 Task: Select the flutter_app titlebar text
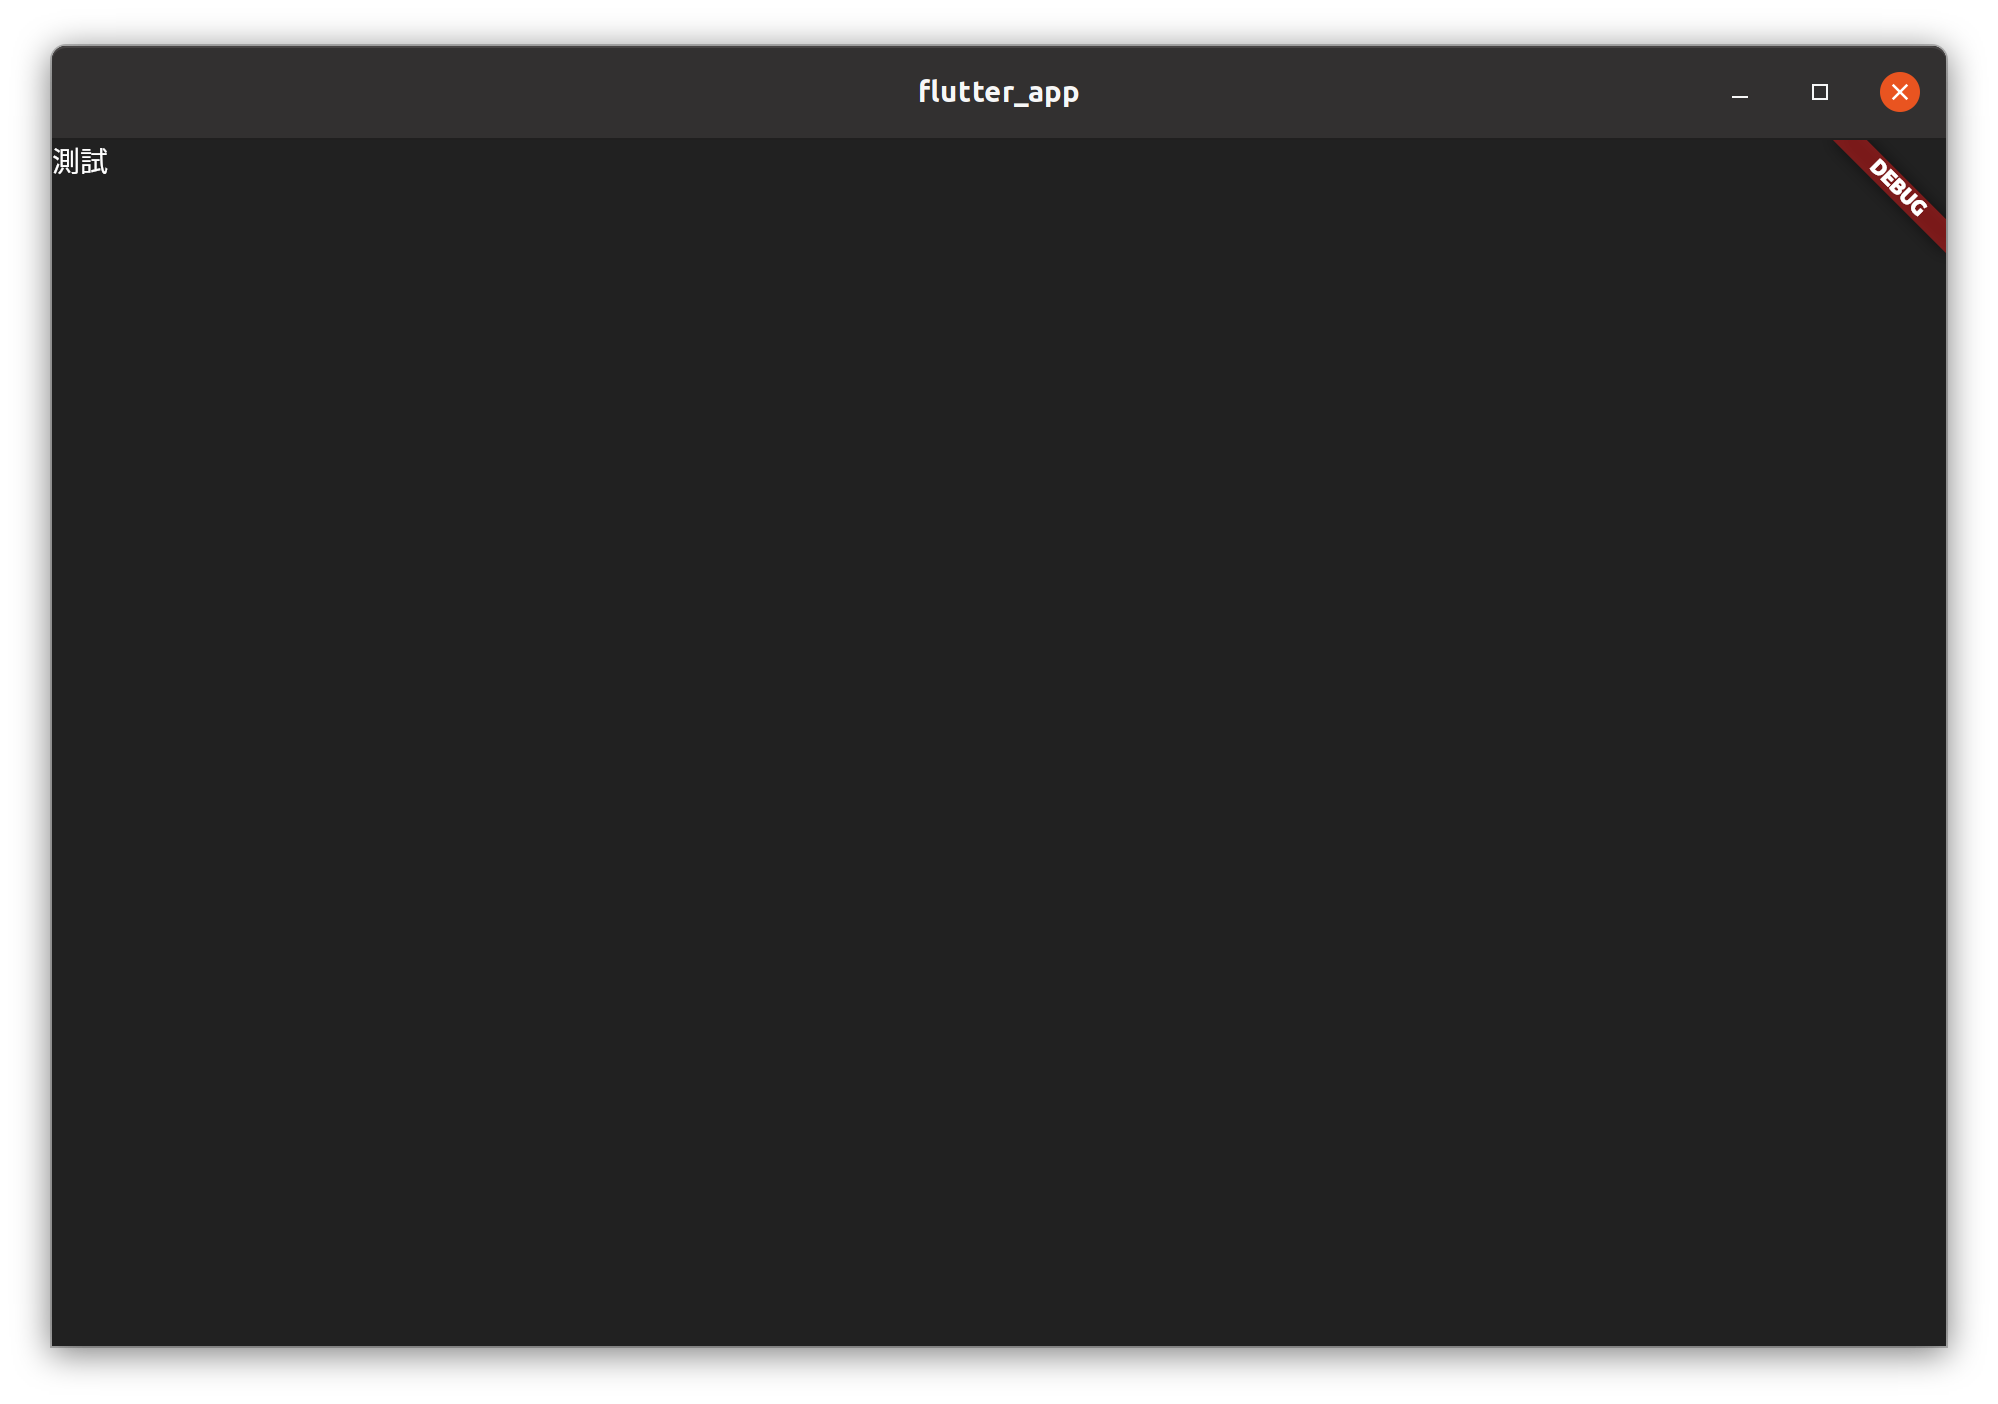[998, 91]
